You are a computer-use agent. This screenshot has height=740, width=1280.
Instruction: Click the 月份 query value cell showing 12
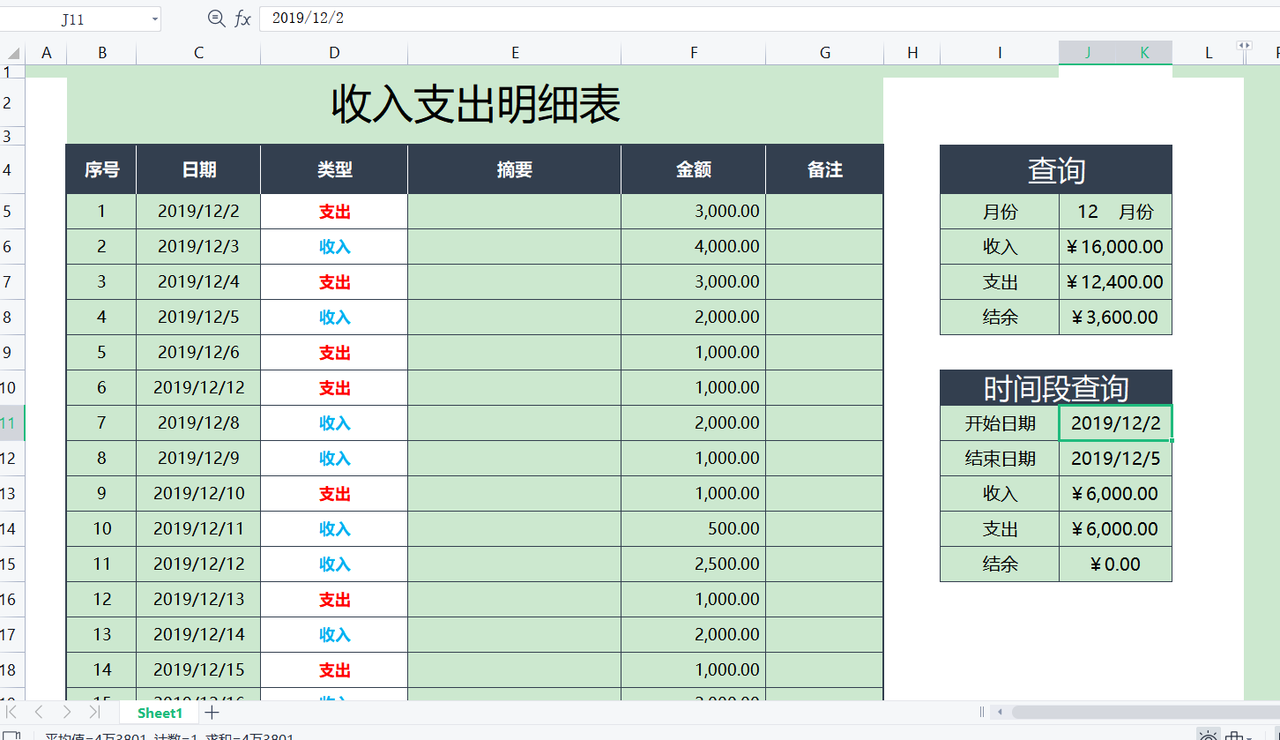1115,211
